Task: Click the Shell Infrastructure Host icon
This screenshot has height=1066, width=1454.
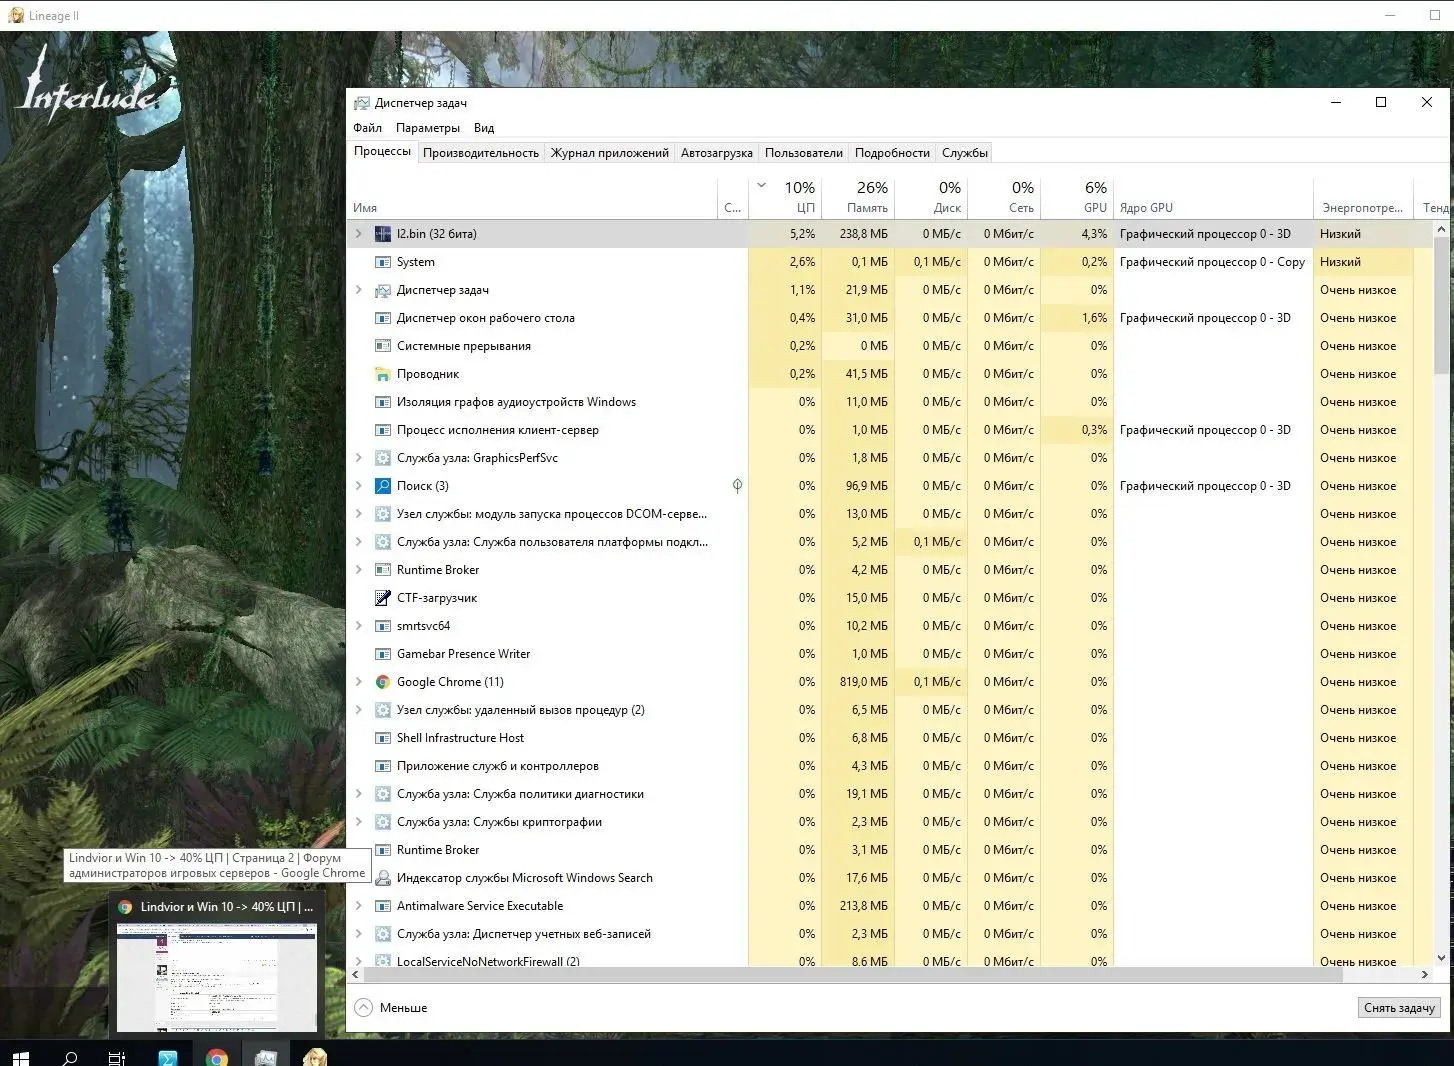Action: (x=382, y=738)
